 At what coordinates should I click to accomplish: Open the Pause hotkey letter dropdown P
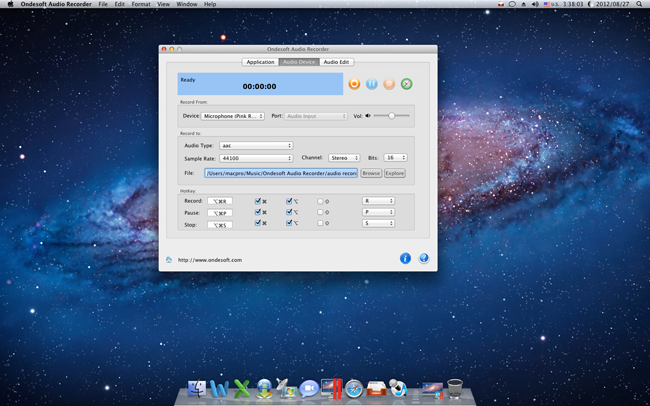(x=378, y=212)
